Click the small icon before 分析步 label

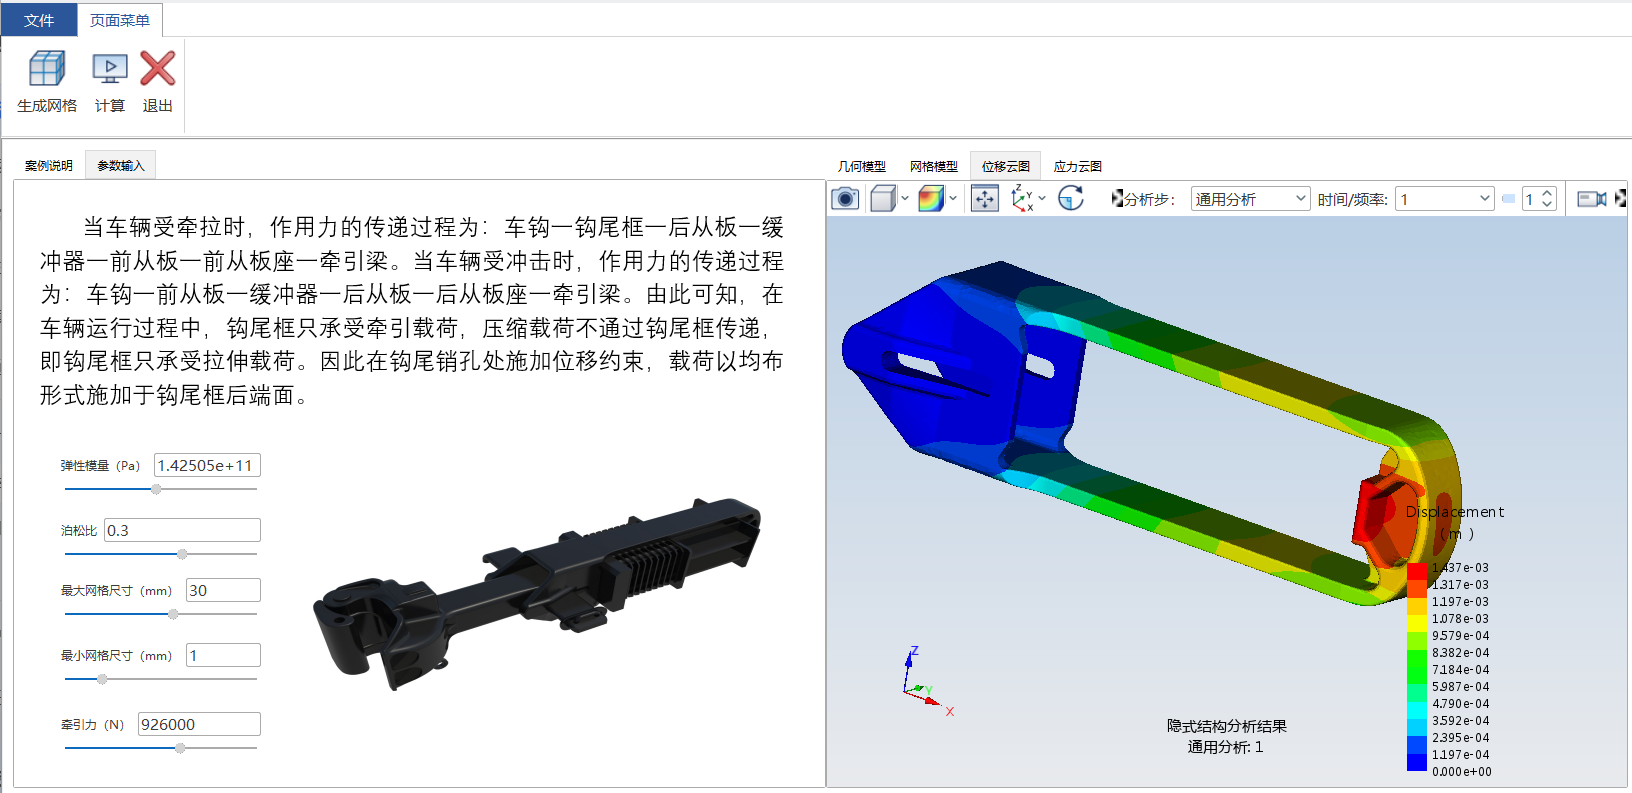pos(1117,198)
